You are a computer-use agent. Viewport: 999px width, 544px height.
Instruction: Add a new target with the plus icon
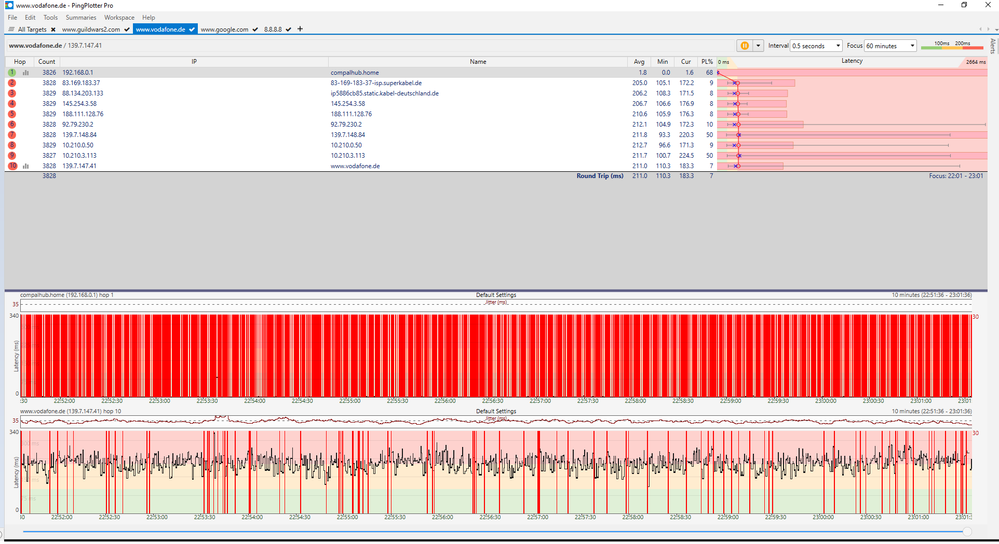tap(300, 29)
